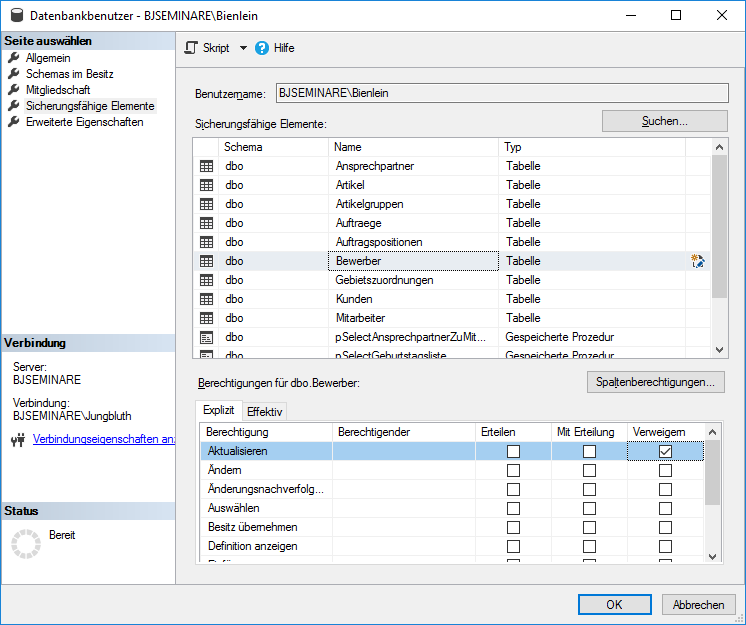This screenshot has height=625, width=746.
Task: Click the stored procedure icon for pSelectAnsprechpartnerZuMit
Action: click(207, 338)
